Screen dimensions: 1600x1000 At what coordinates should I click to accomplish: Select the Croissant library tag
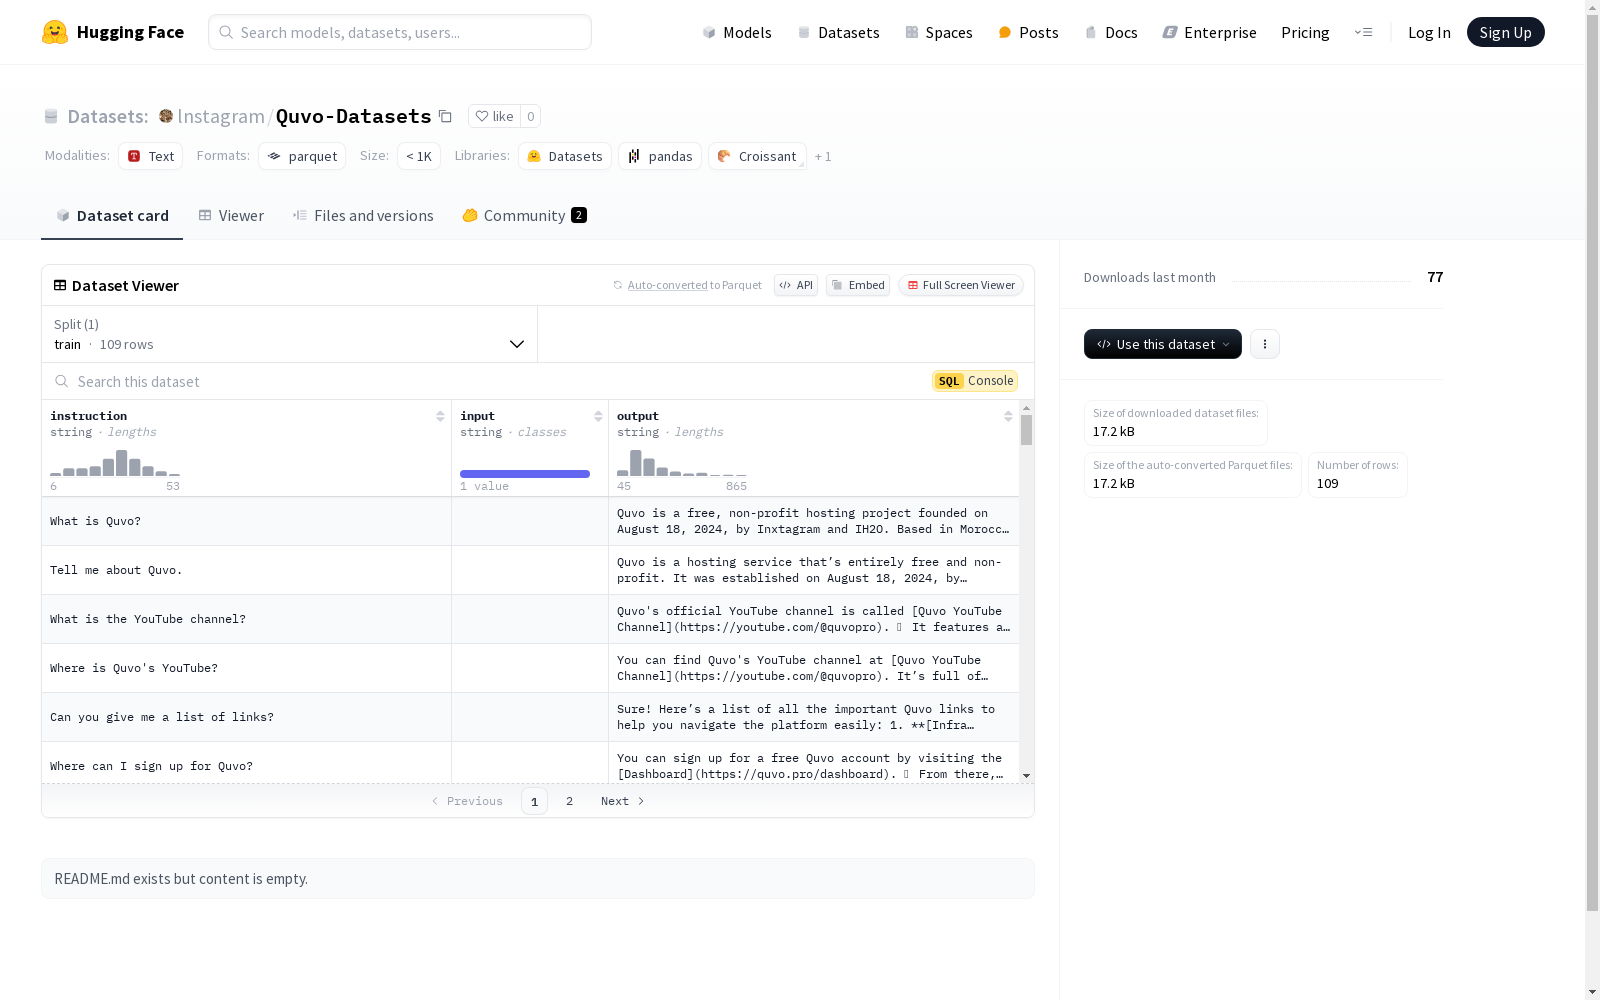pyautogui.click(x=757, y=156)
